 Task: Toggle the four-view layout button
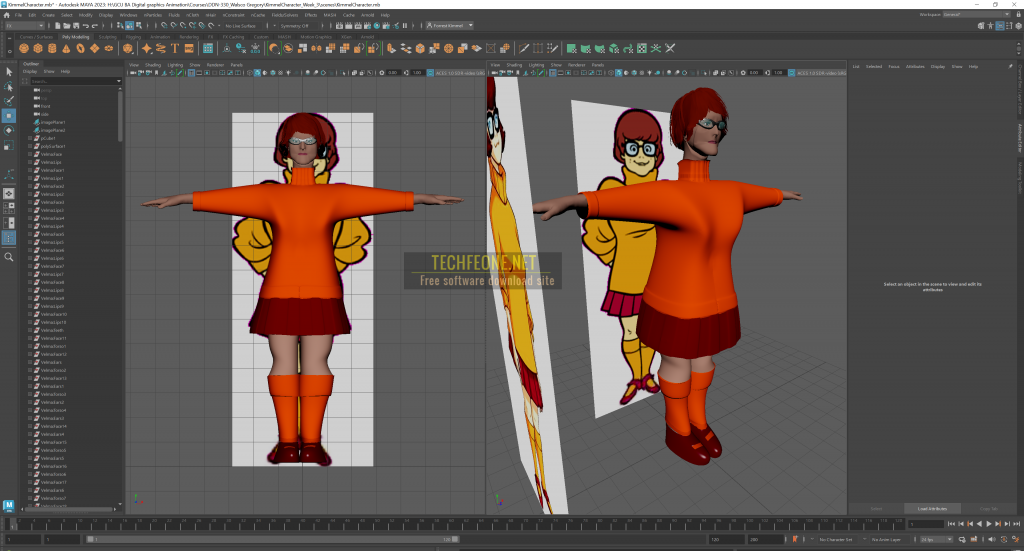9,208
